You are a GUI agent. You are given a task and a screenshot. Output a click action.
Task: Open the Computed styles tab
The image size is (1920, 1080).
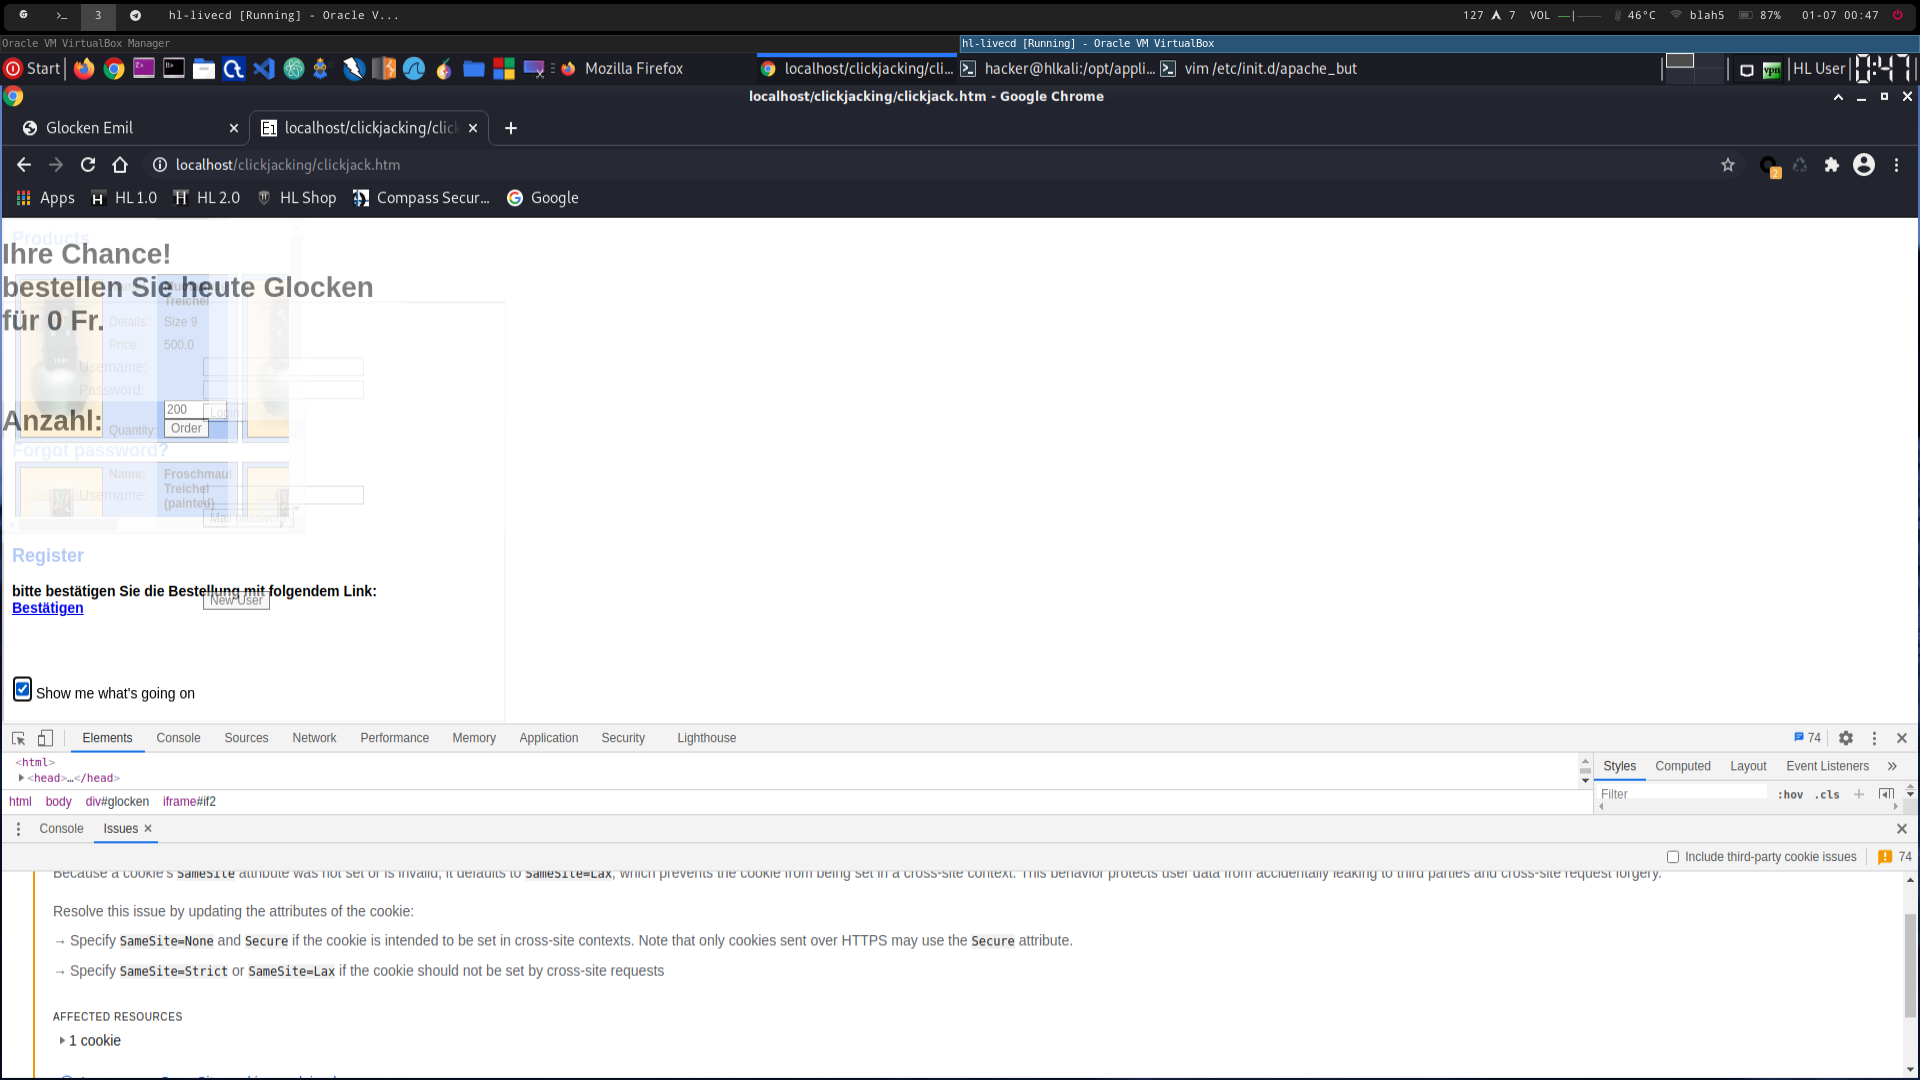1682,766
